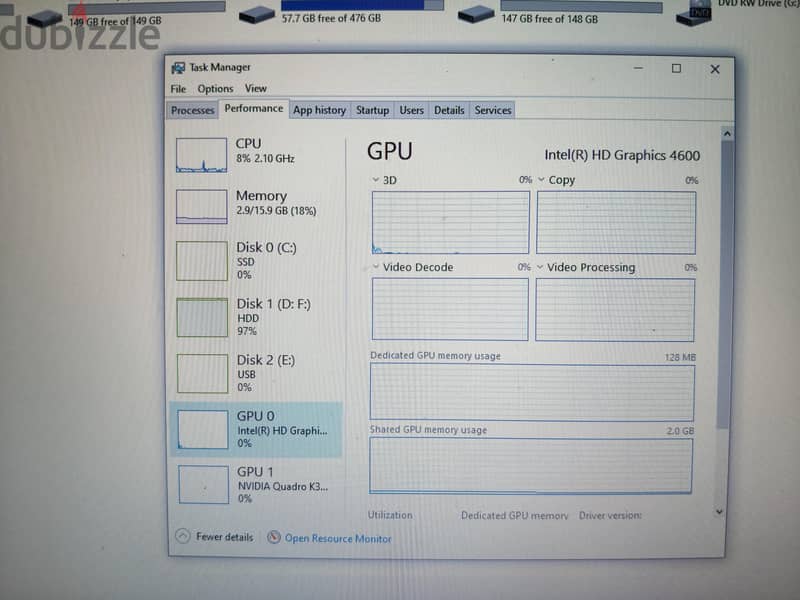Image resolution: width=800 pixels, height=600 pixels.
Task: Select the Performance tab
Action: pyautogui.click(x=254, y=108)
